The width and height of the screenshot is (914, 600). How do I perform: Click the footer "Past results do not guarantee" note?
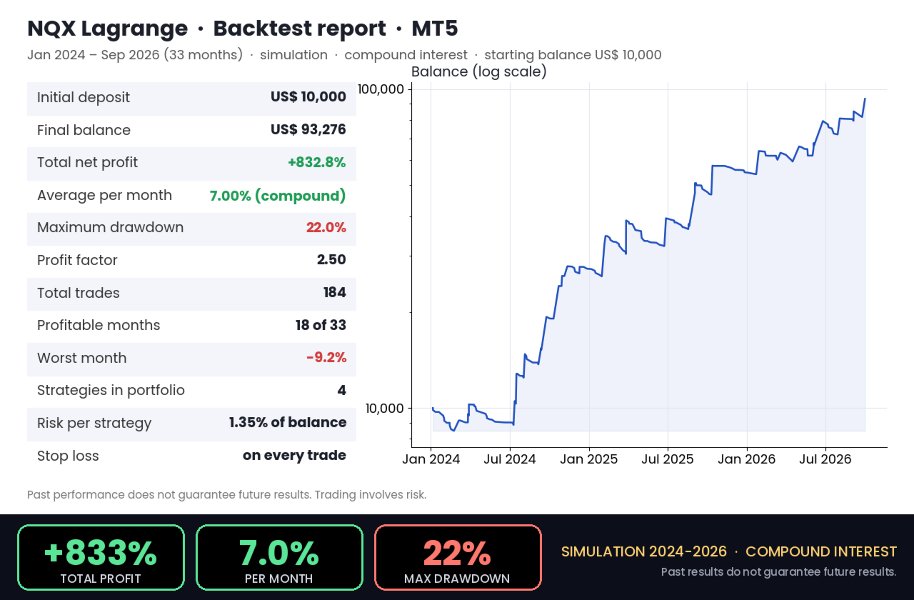[x=779, y=572]
